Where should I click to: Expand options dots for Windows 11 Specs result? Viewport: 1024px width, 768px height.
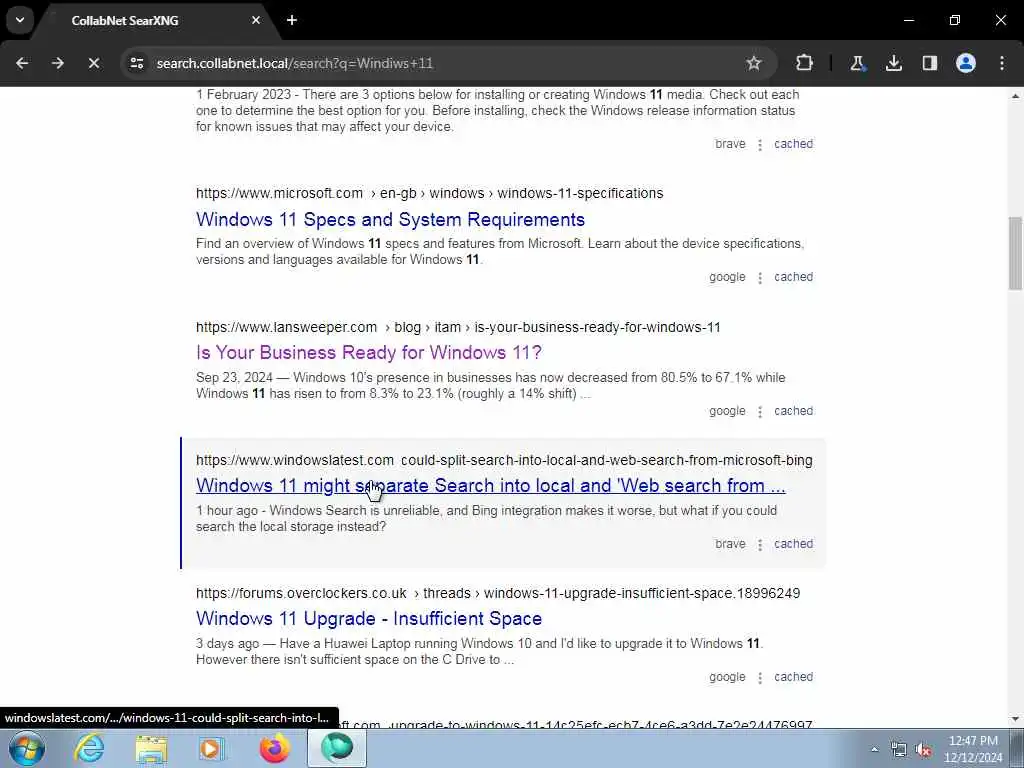[760, 278]
